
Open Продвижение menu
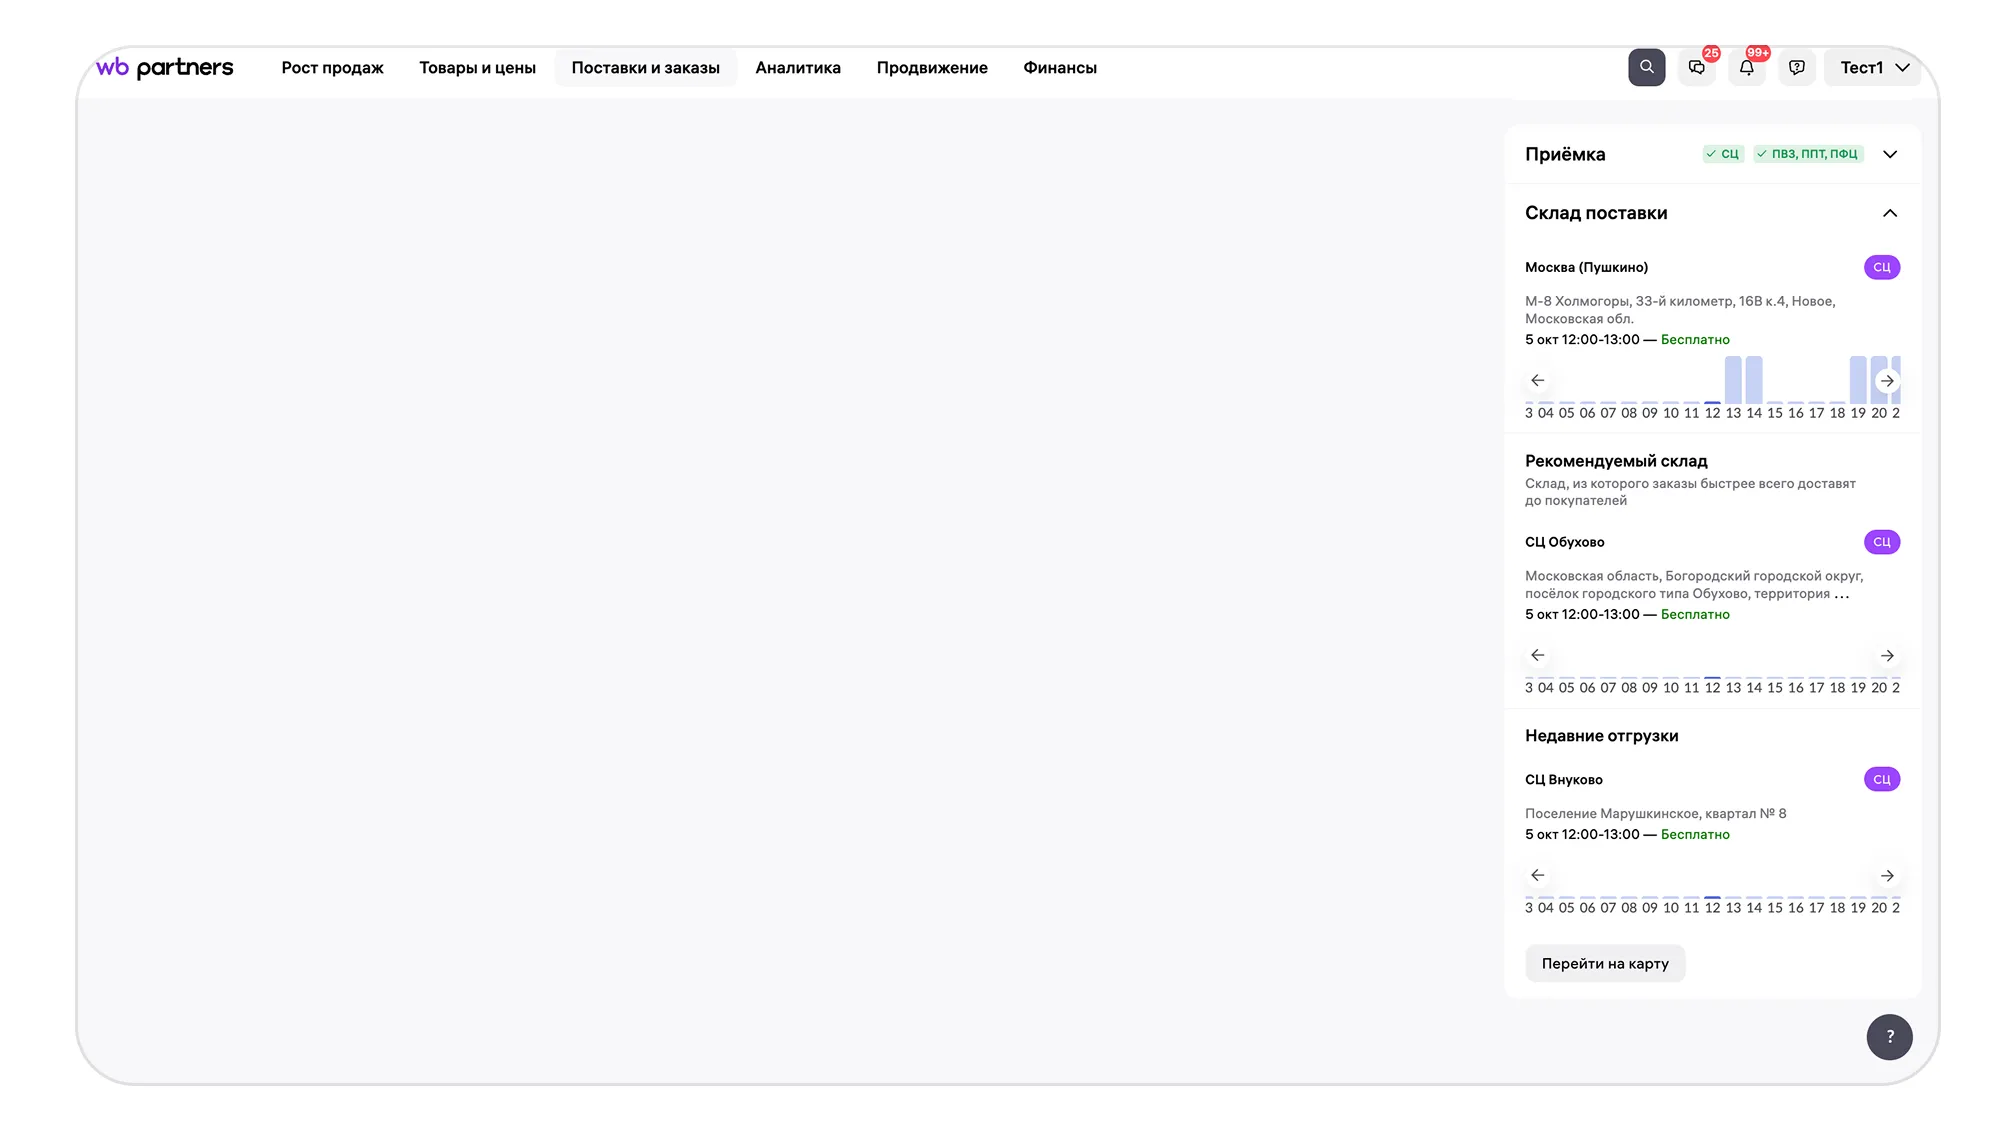(931, 68)
